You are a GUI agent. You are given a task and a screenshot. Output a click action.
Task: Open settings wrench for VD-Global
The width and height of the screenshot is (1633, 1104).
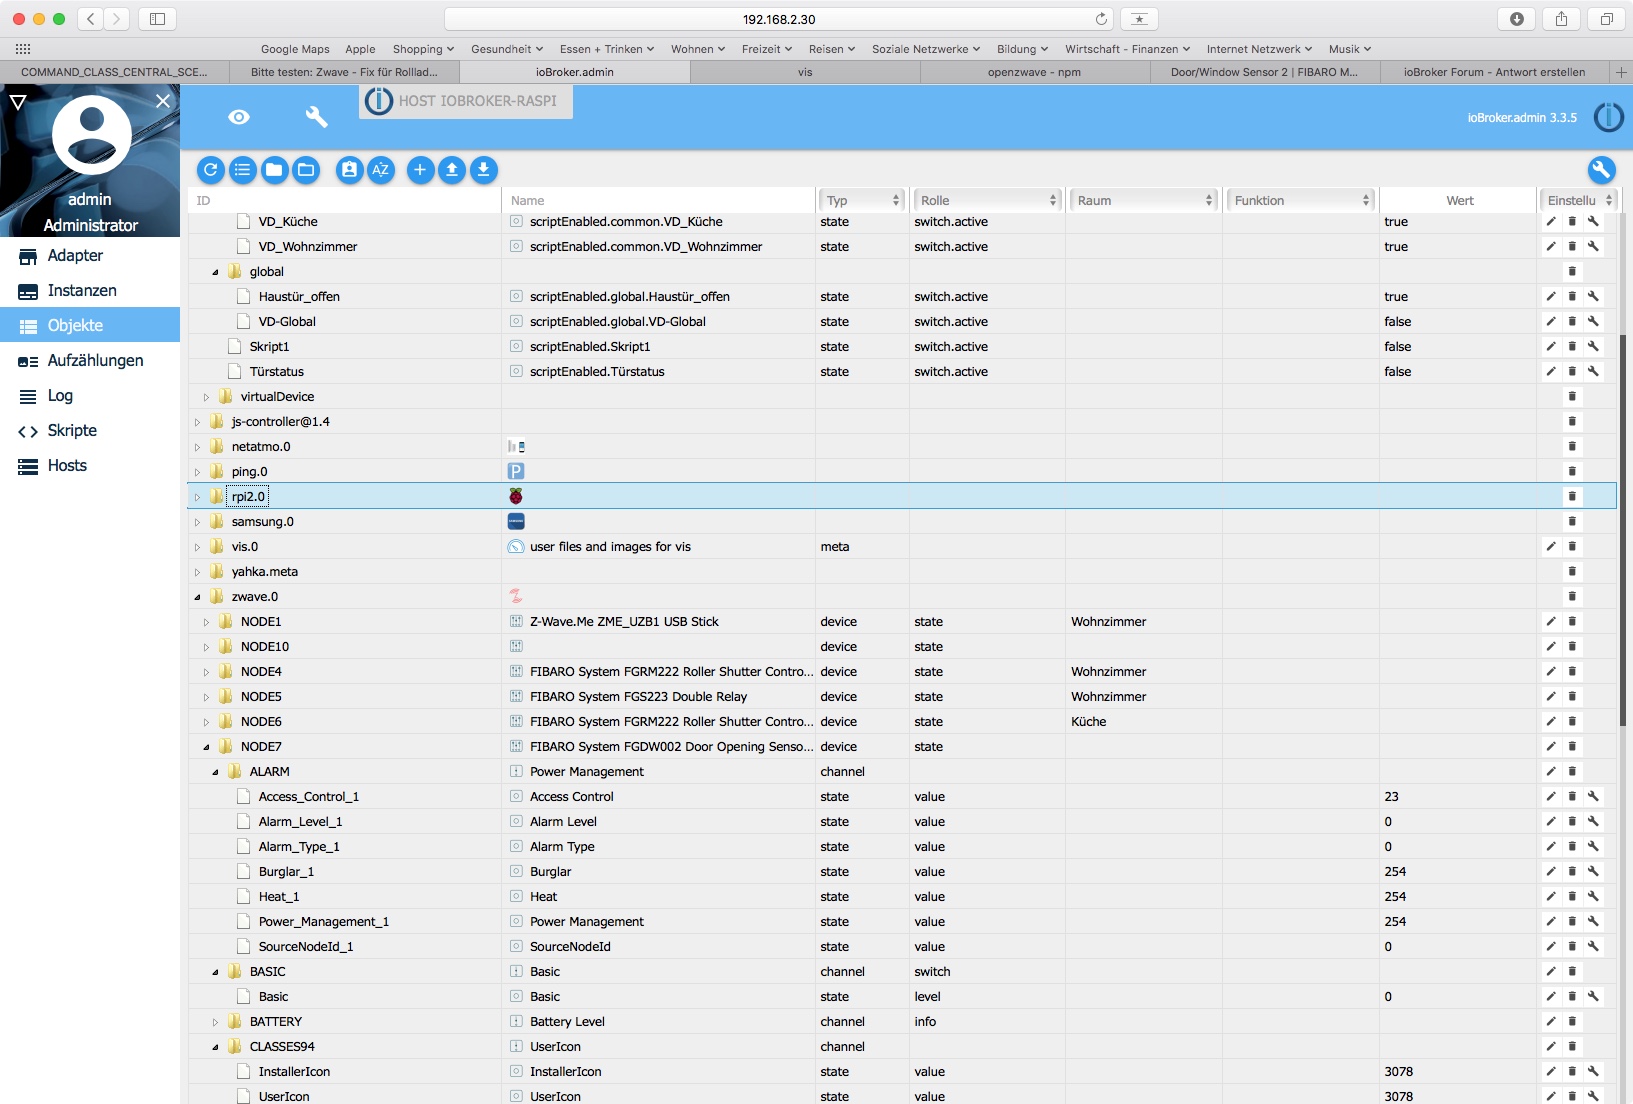tap(1593, 322)
